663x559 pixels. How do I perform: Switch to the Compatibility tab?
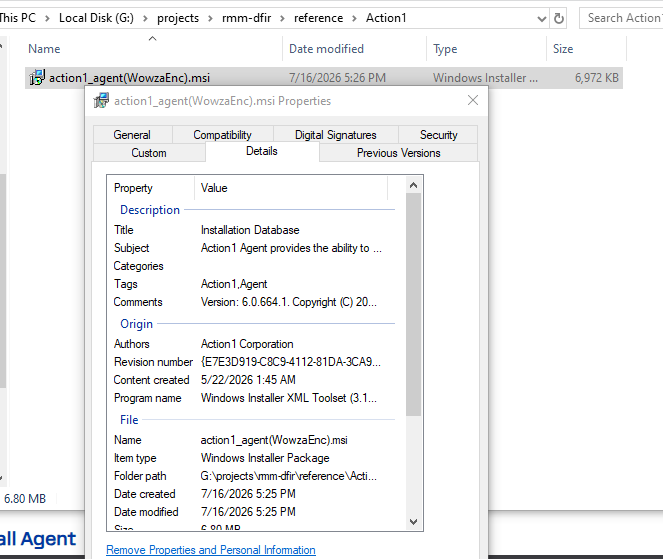pyautogui.click(x=222, y=134)
